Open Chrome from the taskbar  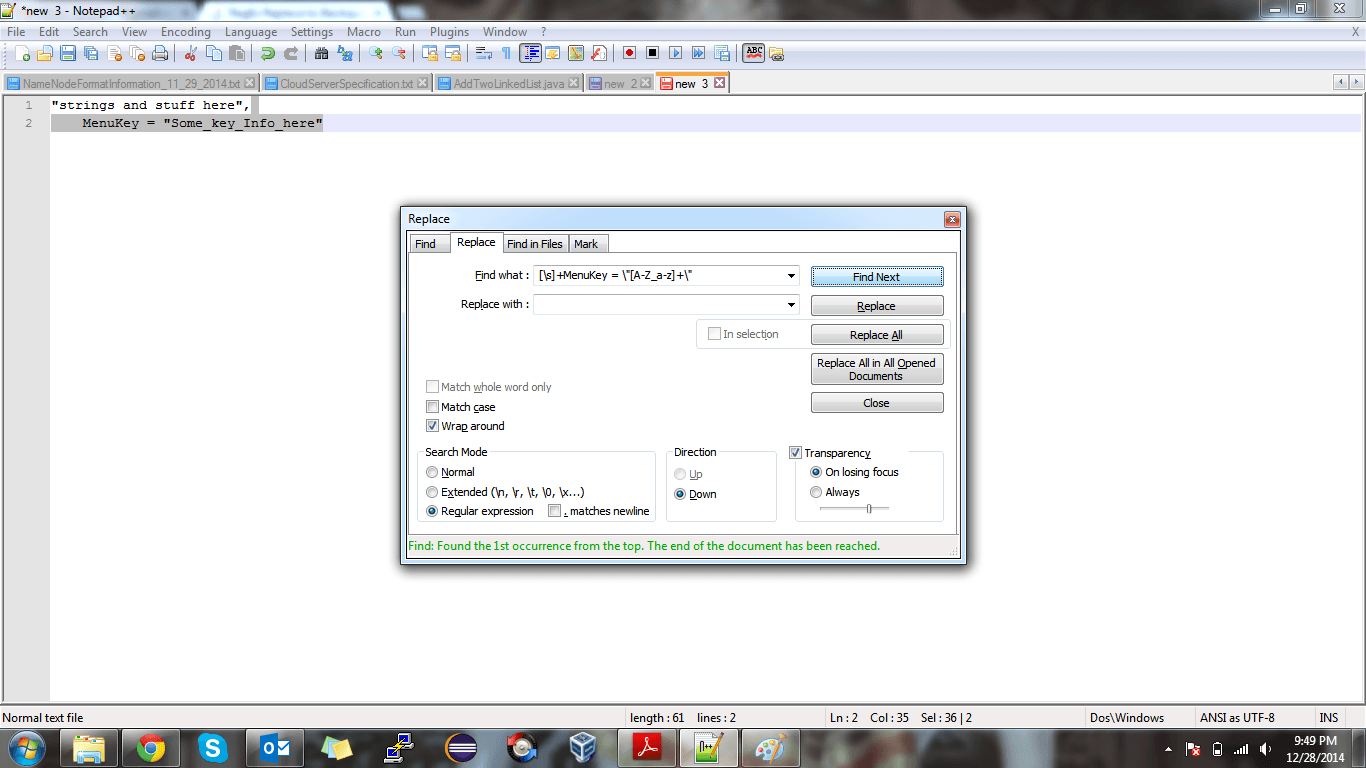(151, 747)
